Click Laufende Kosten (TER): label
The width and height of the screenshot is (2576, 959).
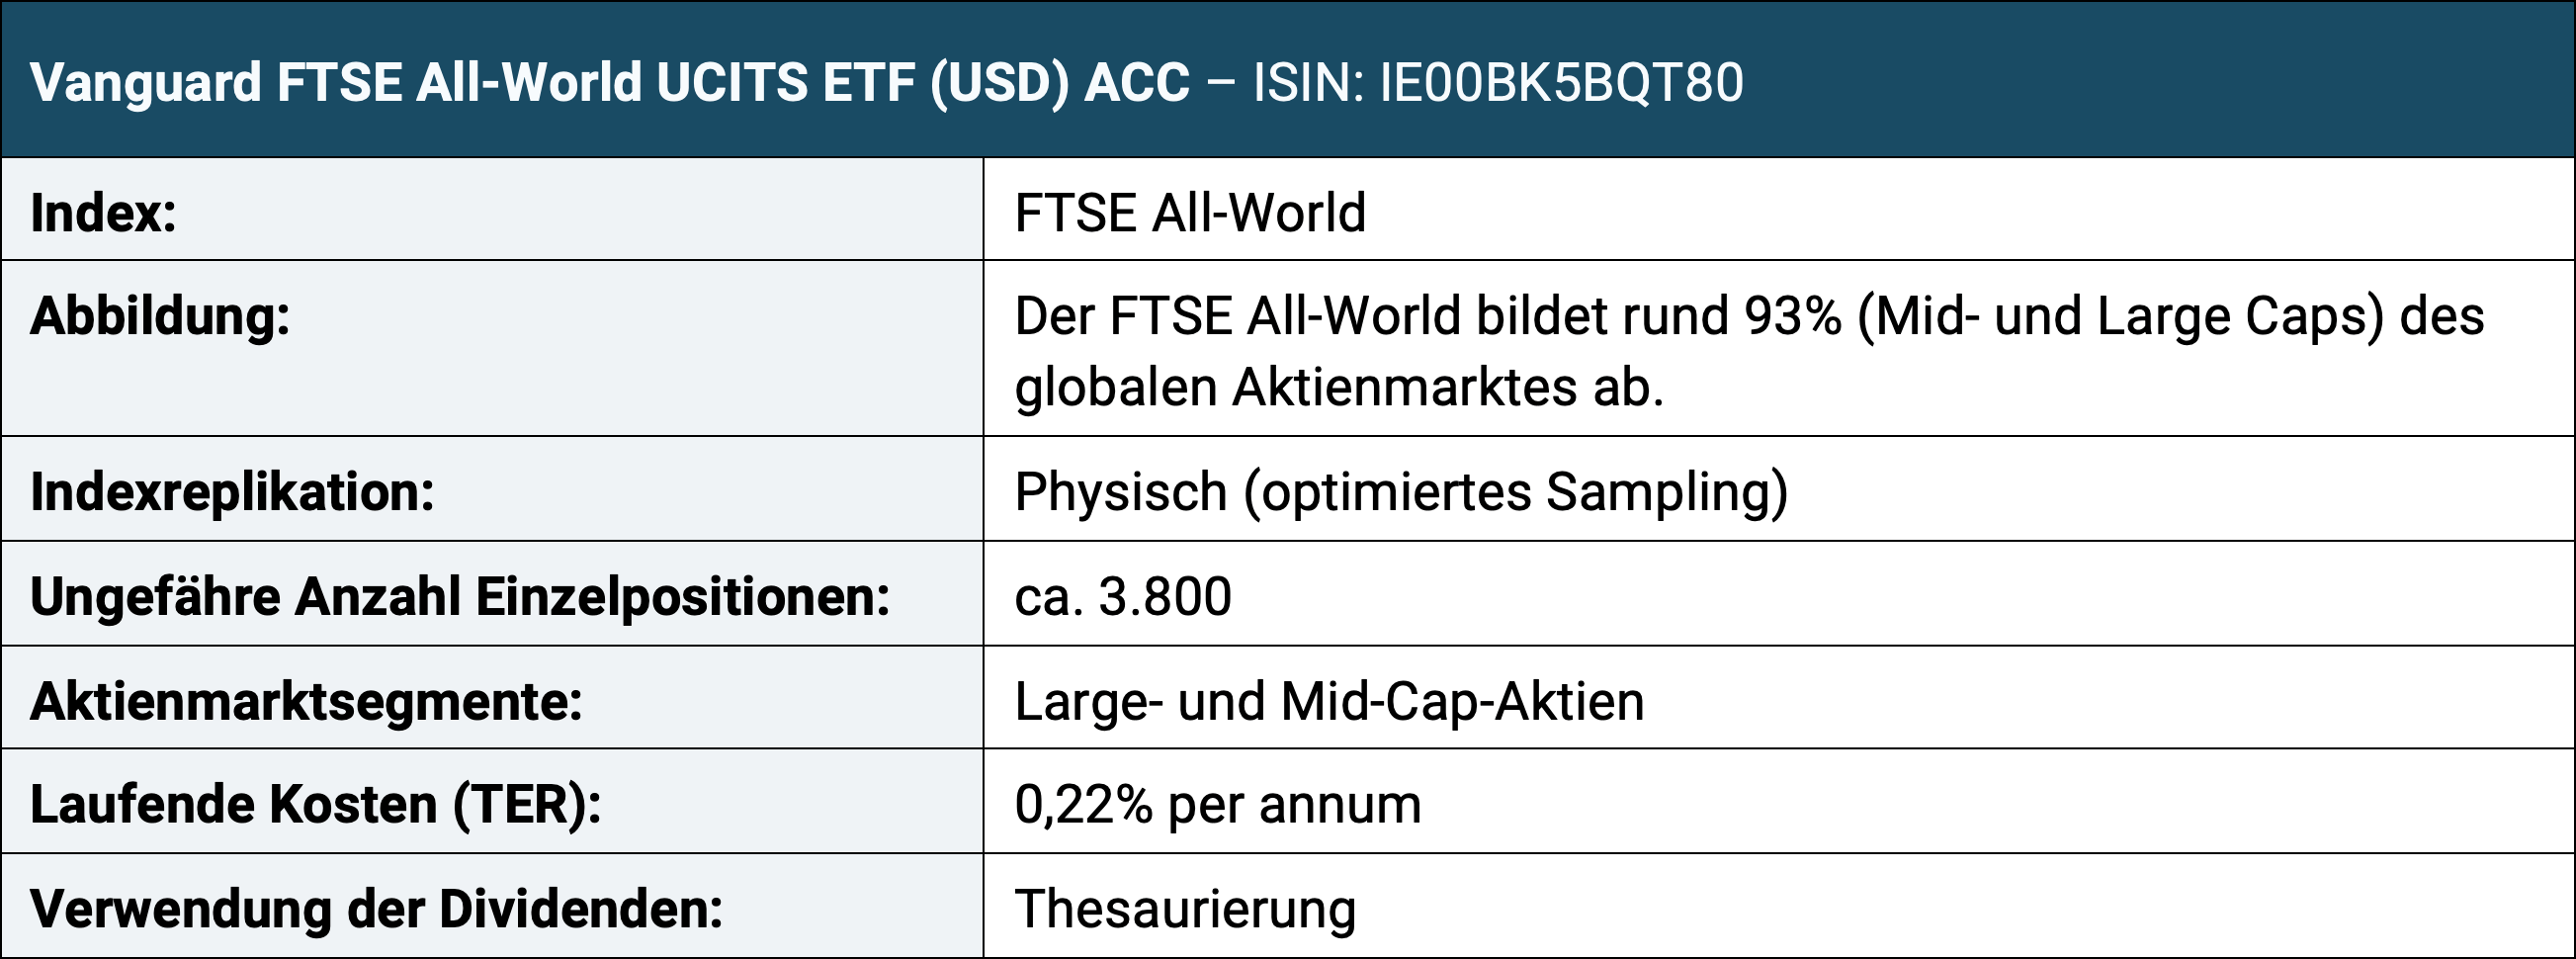pos(315,804)
